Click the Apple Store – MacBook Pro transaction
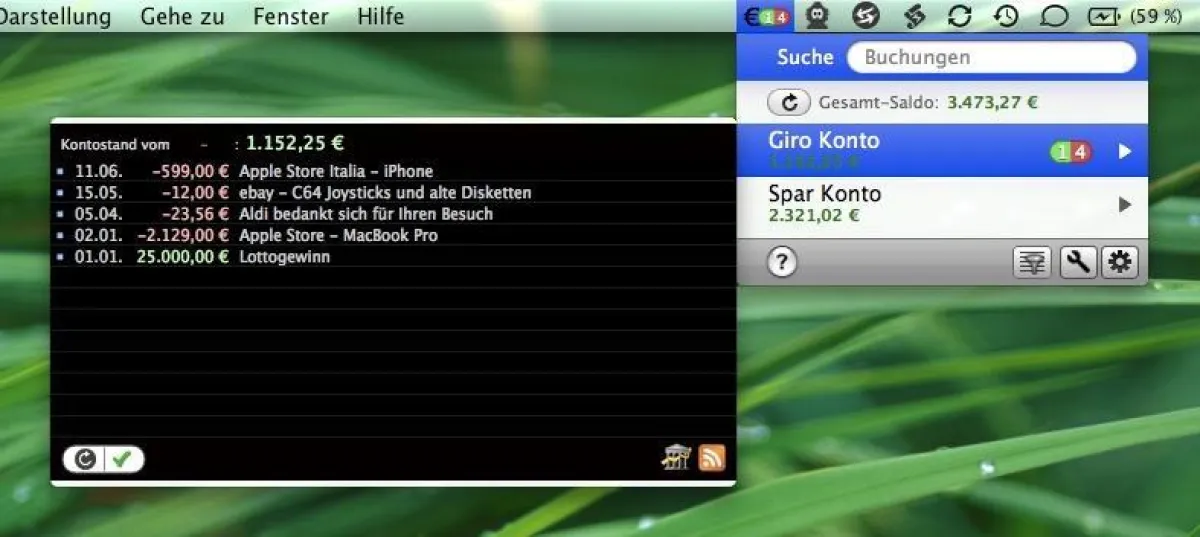Screen dimensions: 1200x537 (394, 235)
